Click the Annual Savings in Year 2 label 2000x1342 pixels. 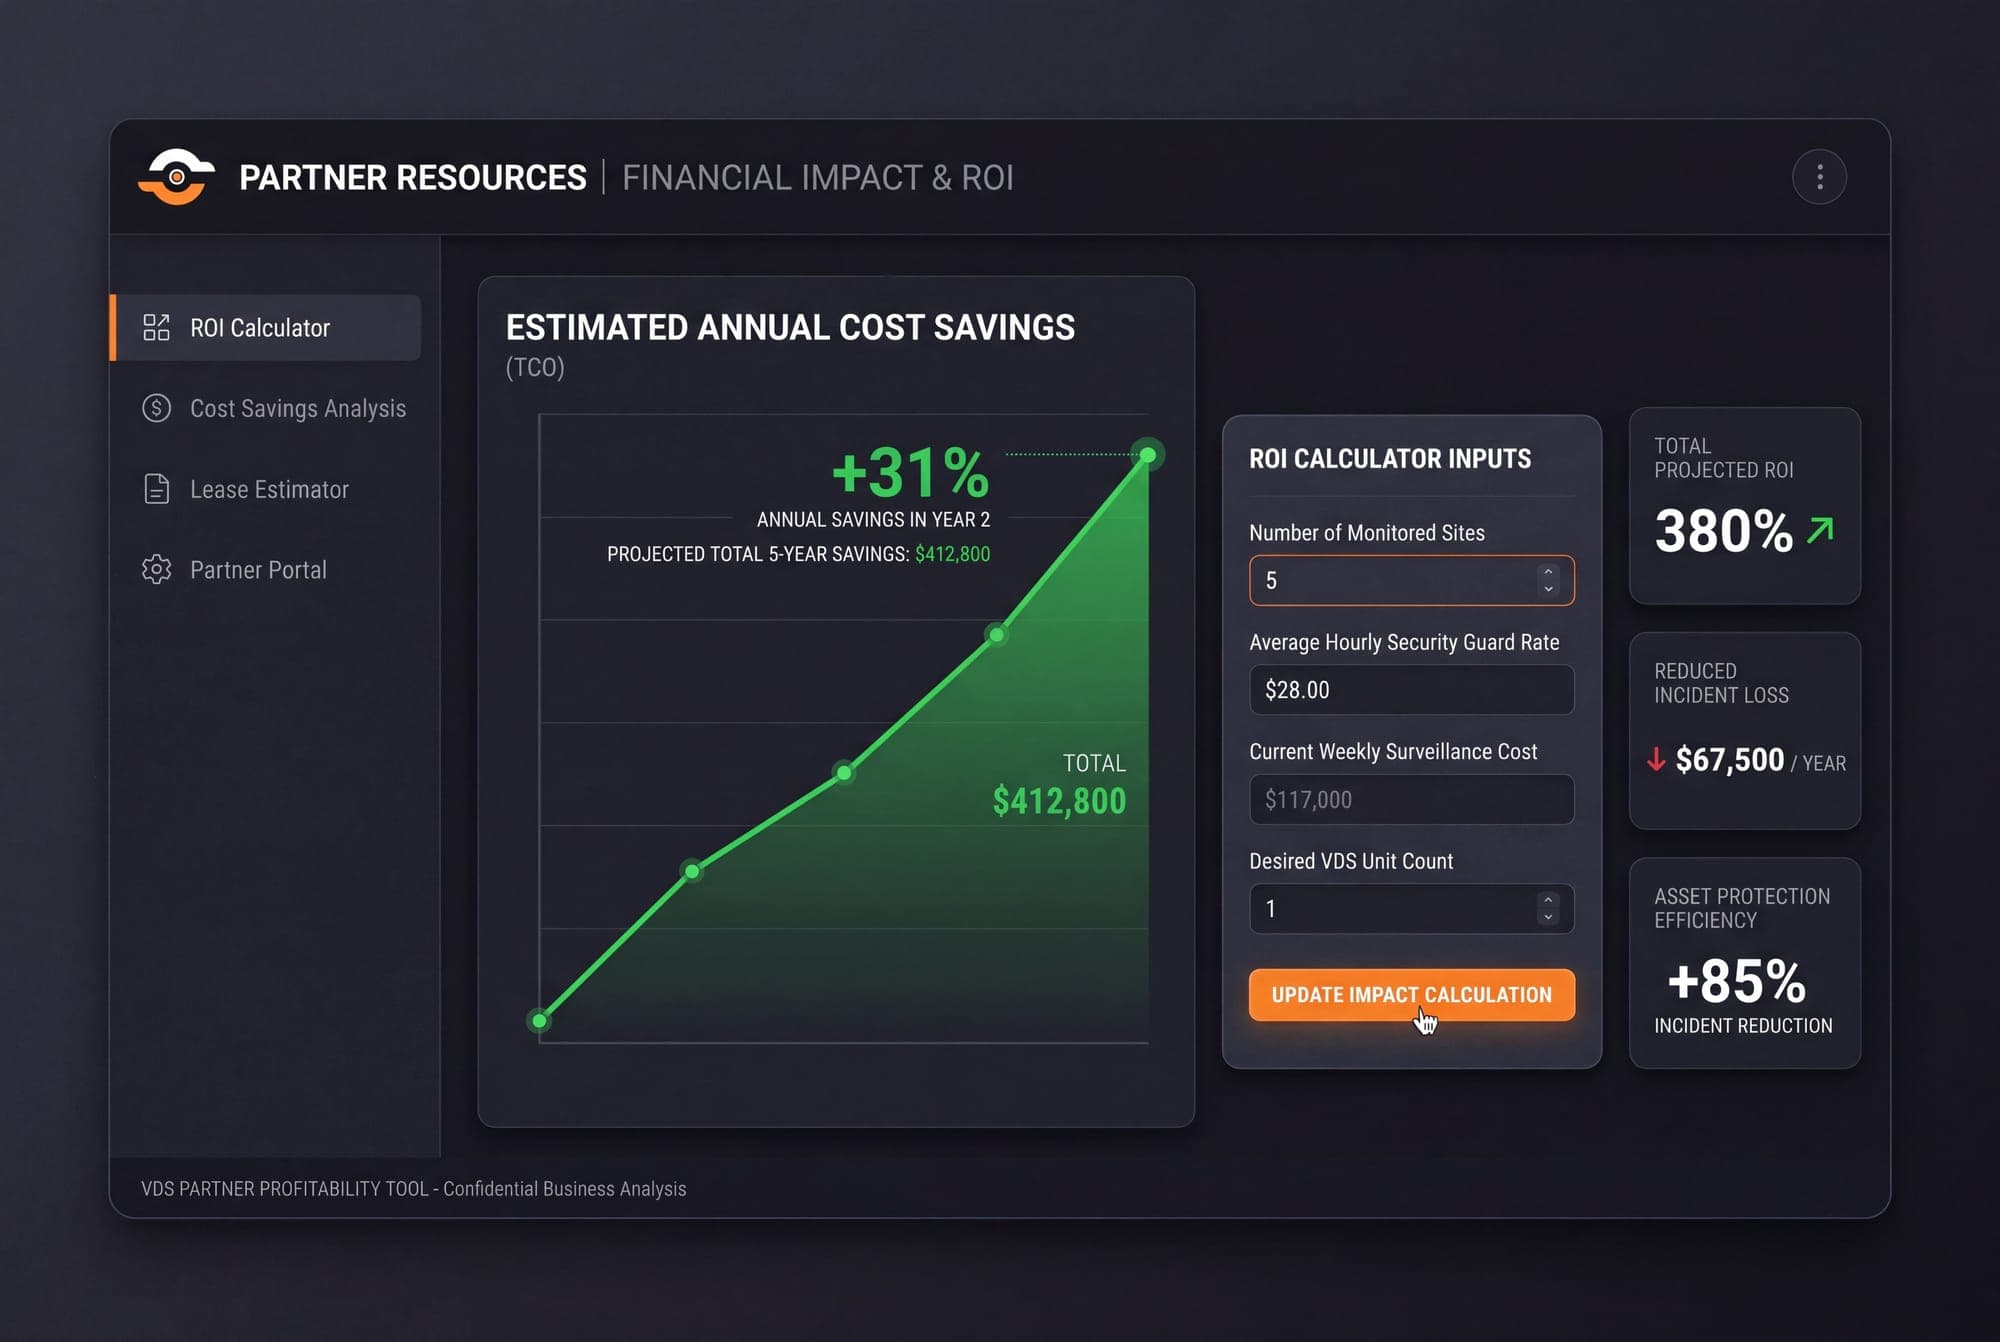click(873, 519)
